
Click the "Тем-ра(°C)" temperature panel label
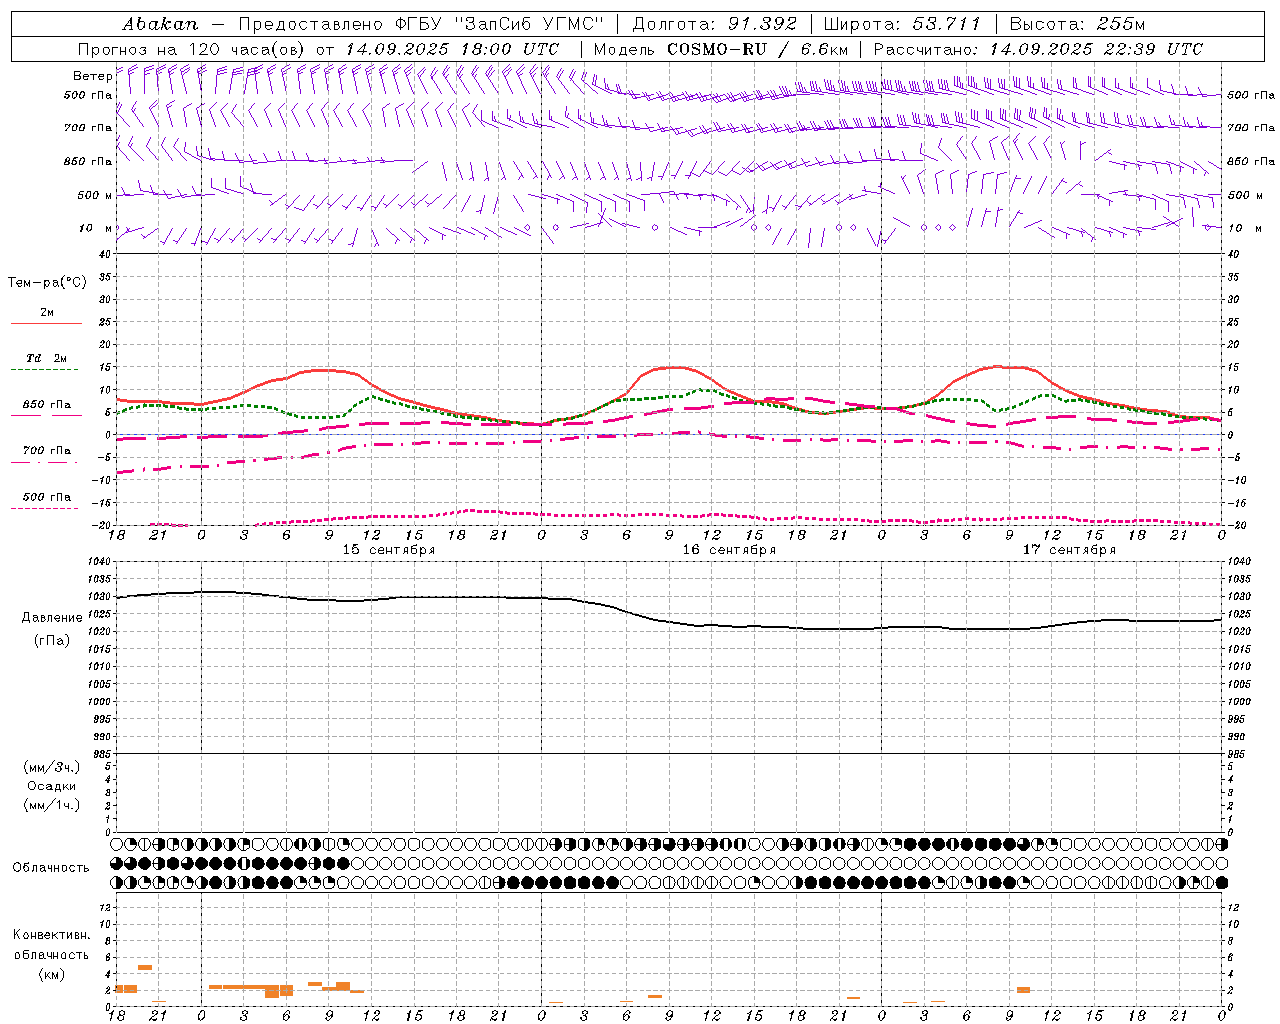47,283
